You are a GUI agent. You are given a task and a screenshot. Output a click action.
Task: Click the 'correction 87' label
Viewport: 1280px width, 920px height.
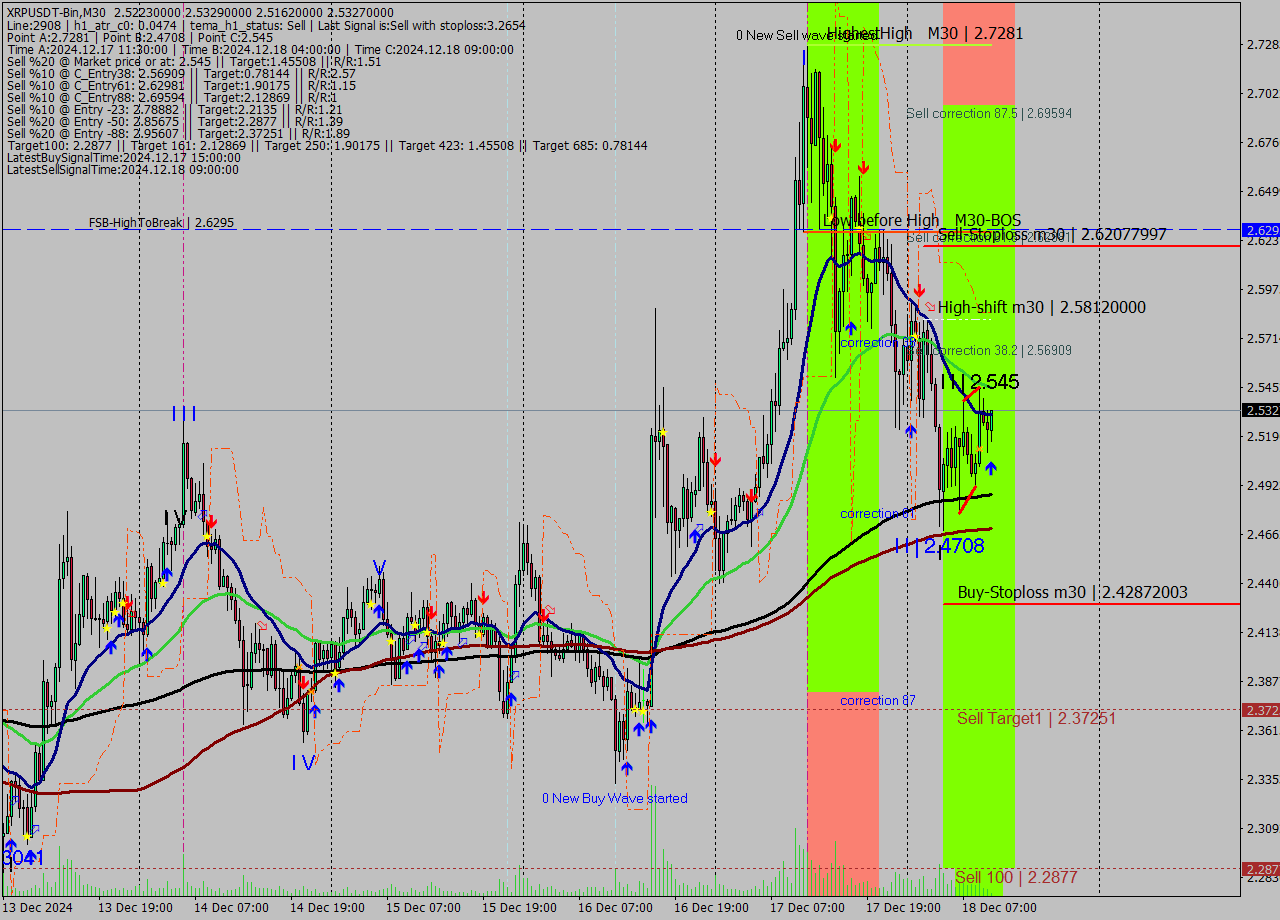[x=877, y=700]
